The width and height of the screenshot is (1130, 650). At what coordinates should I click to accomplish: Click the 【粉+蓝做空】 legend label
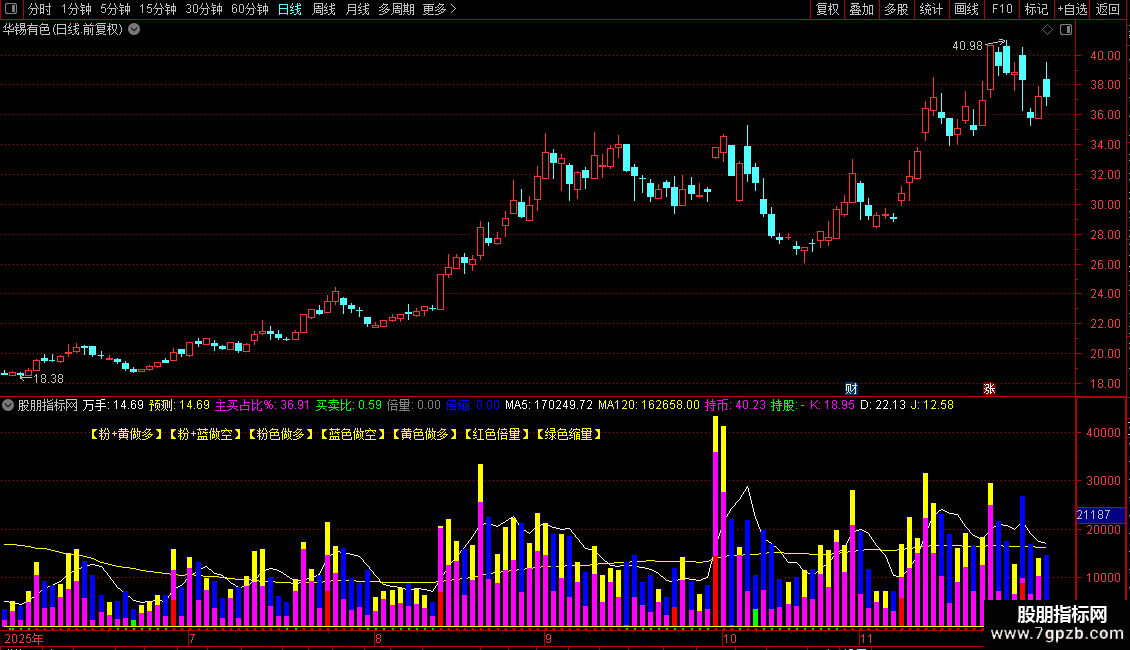[205, 434]
